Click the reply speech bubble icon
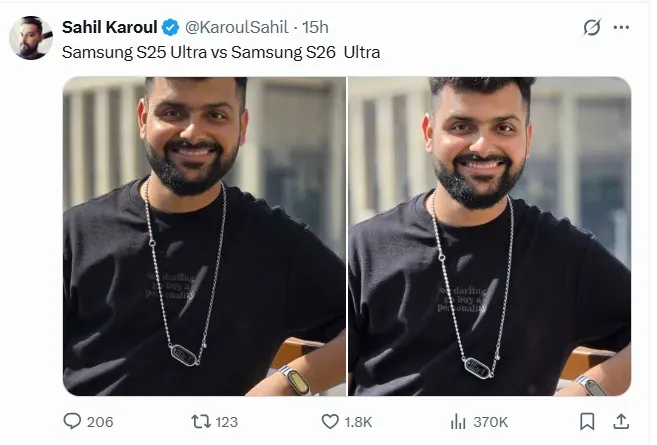Viewport: 657px width, 445px height. (x=72, y=421)
